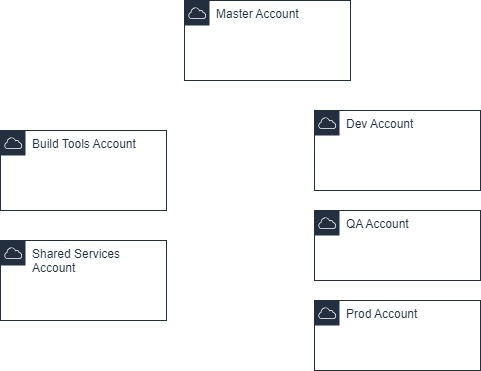Click the Prod Account cloud icon

tap(327, 313)
